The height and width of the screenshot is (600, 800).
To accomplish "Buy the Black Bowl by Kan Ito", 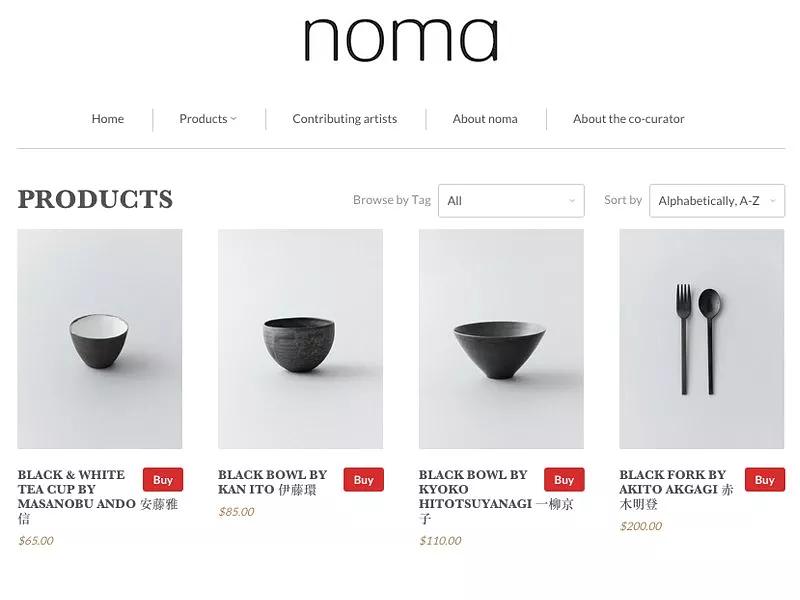I will point(363,479).
